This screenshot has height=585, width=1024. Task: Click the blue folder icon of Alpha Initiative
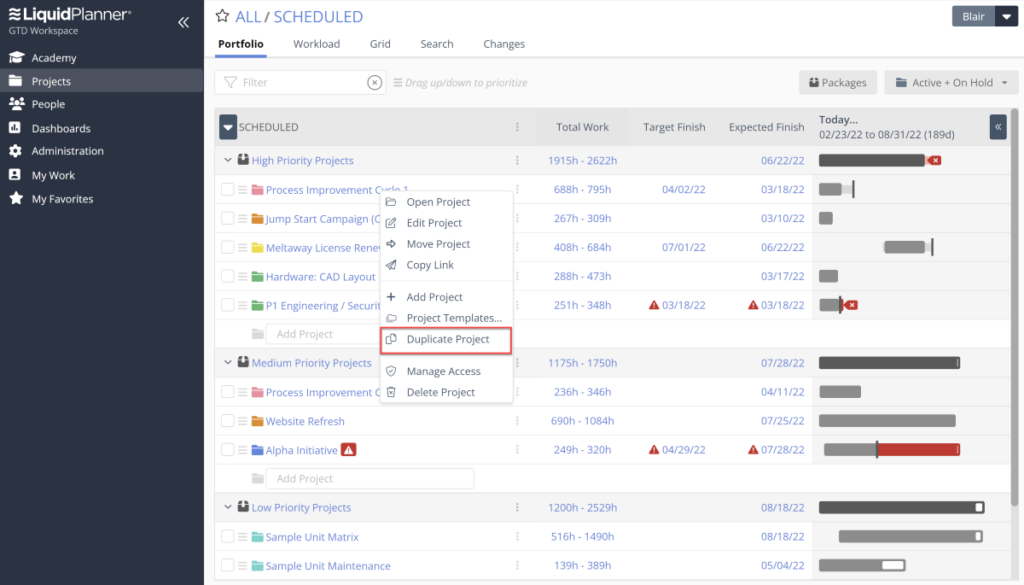[257, 450]
